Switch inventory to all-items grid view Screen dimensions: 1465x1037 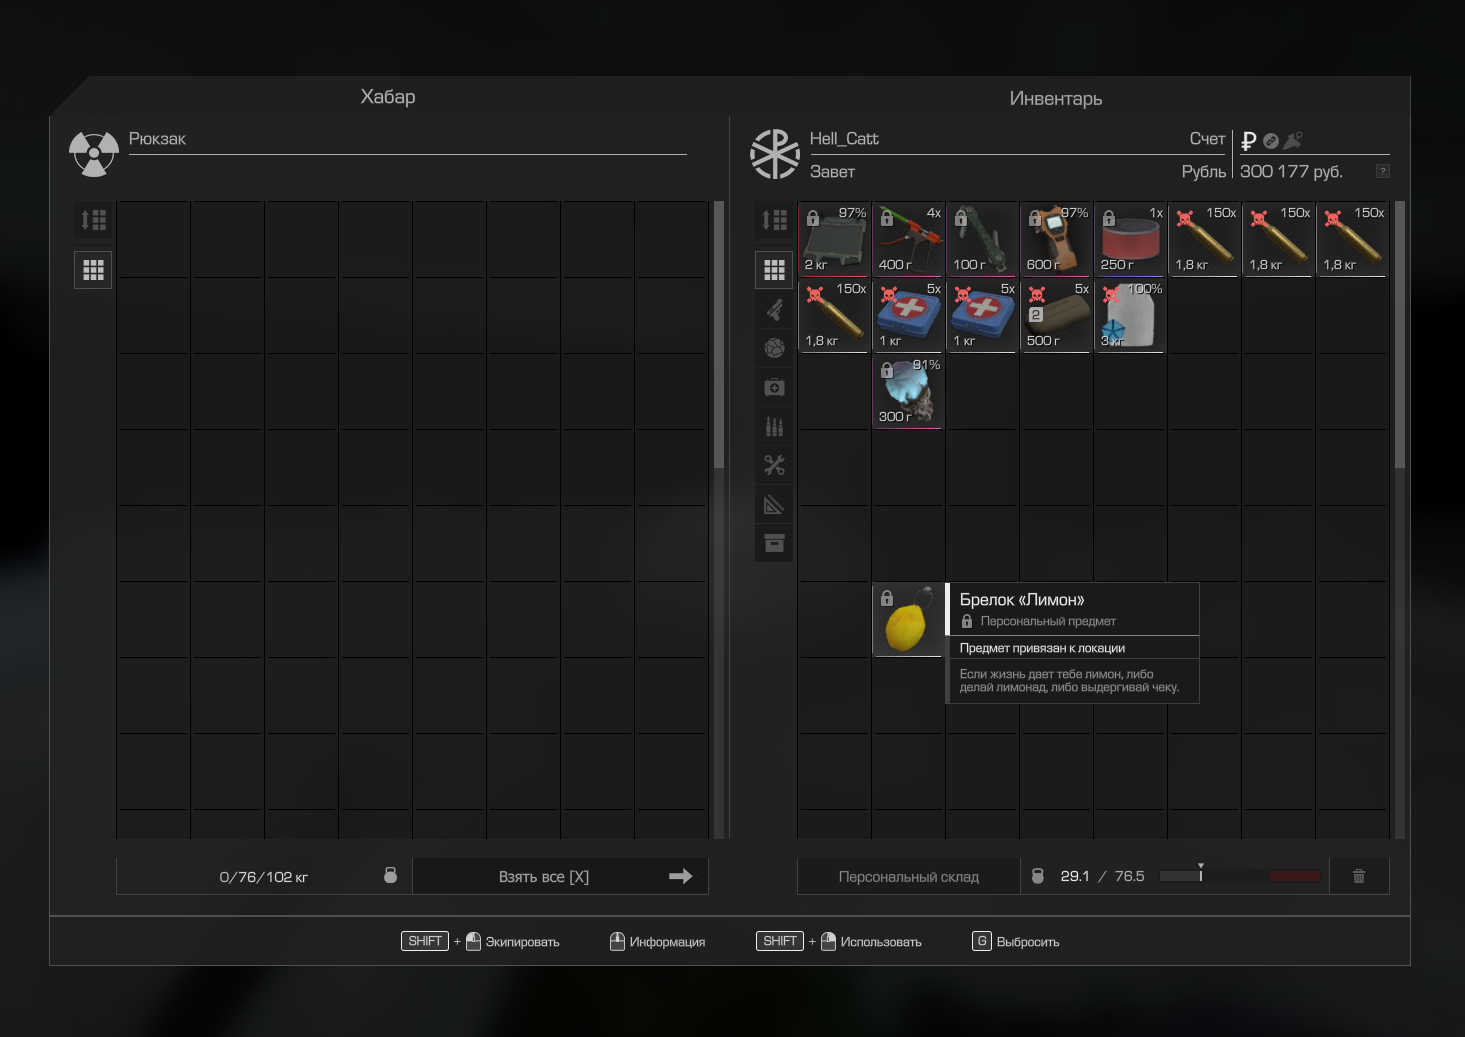click(774, 270)
